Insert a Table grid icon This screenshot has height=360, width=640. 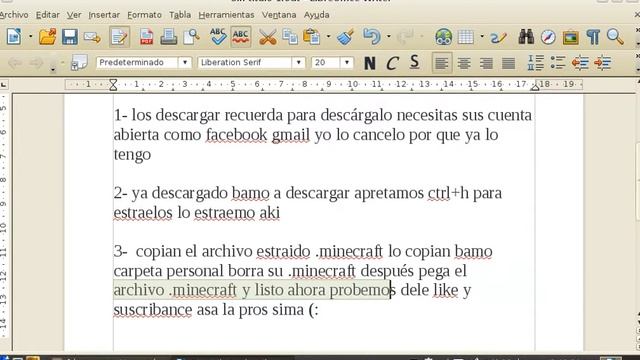tap(466, 37)
